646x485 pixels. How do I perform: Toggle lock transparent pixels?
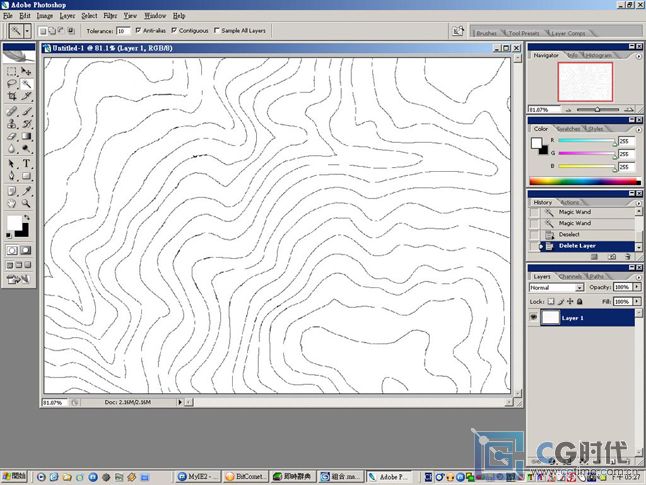click(x=551, y=302)
